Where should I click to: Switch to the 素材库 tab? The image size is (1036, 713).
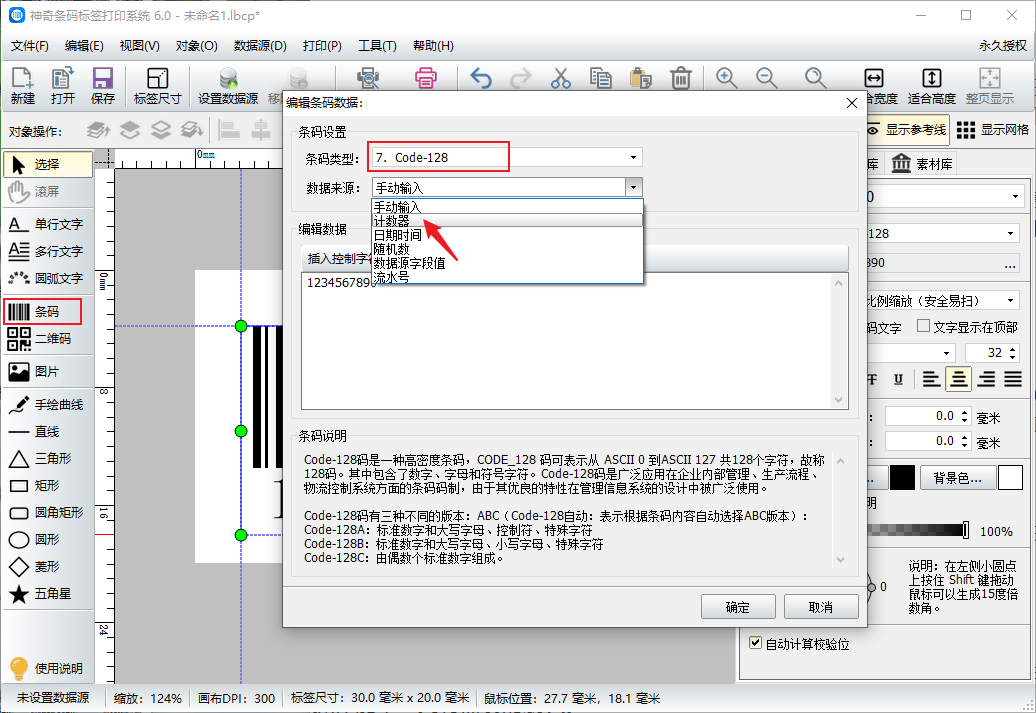point(923,164)
